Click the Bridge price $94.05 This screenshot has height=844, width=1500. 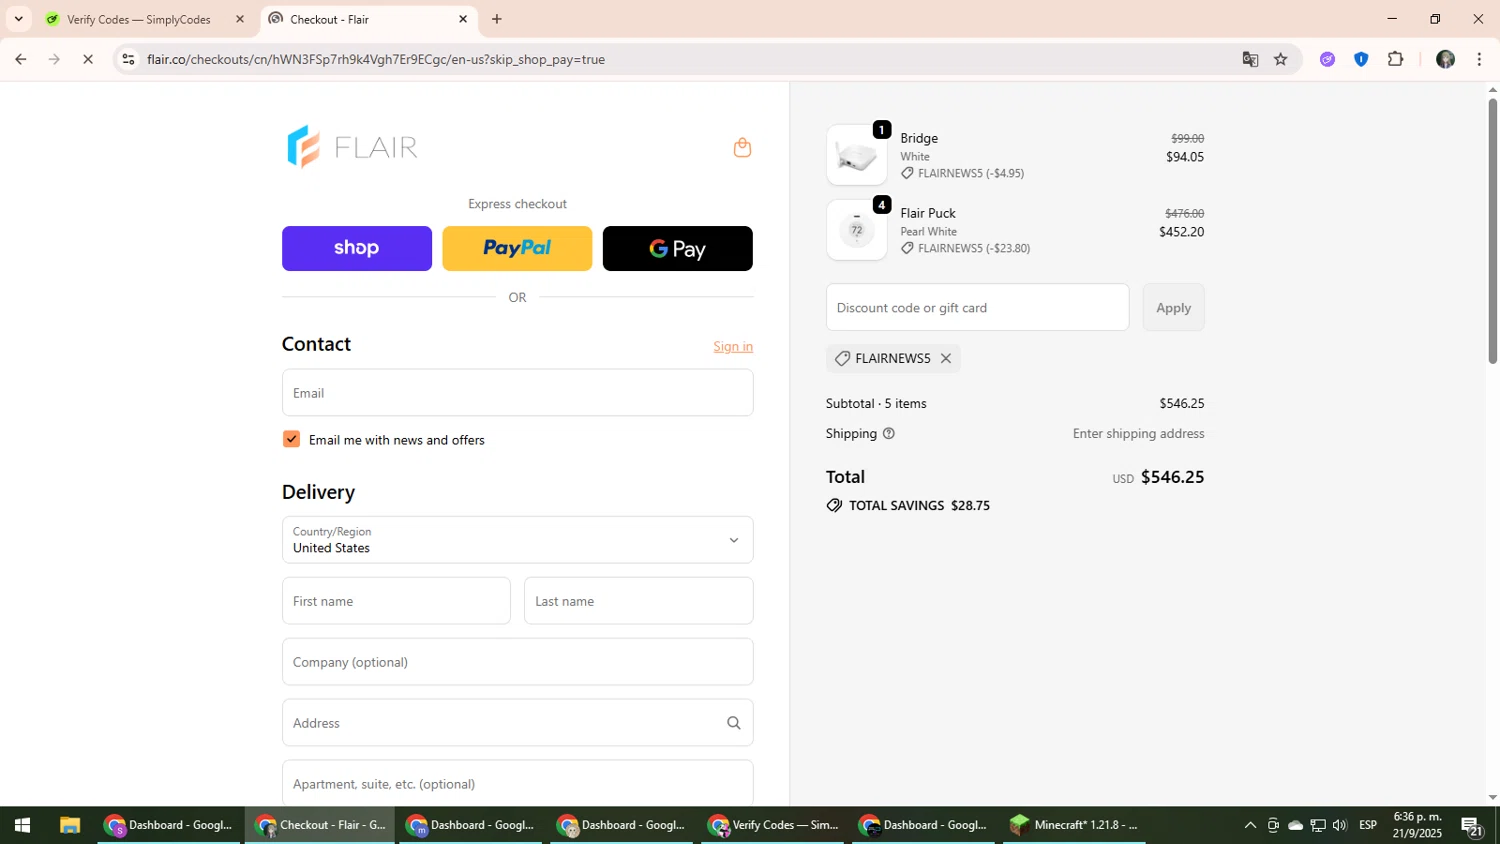point(1185,157)
